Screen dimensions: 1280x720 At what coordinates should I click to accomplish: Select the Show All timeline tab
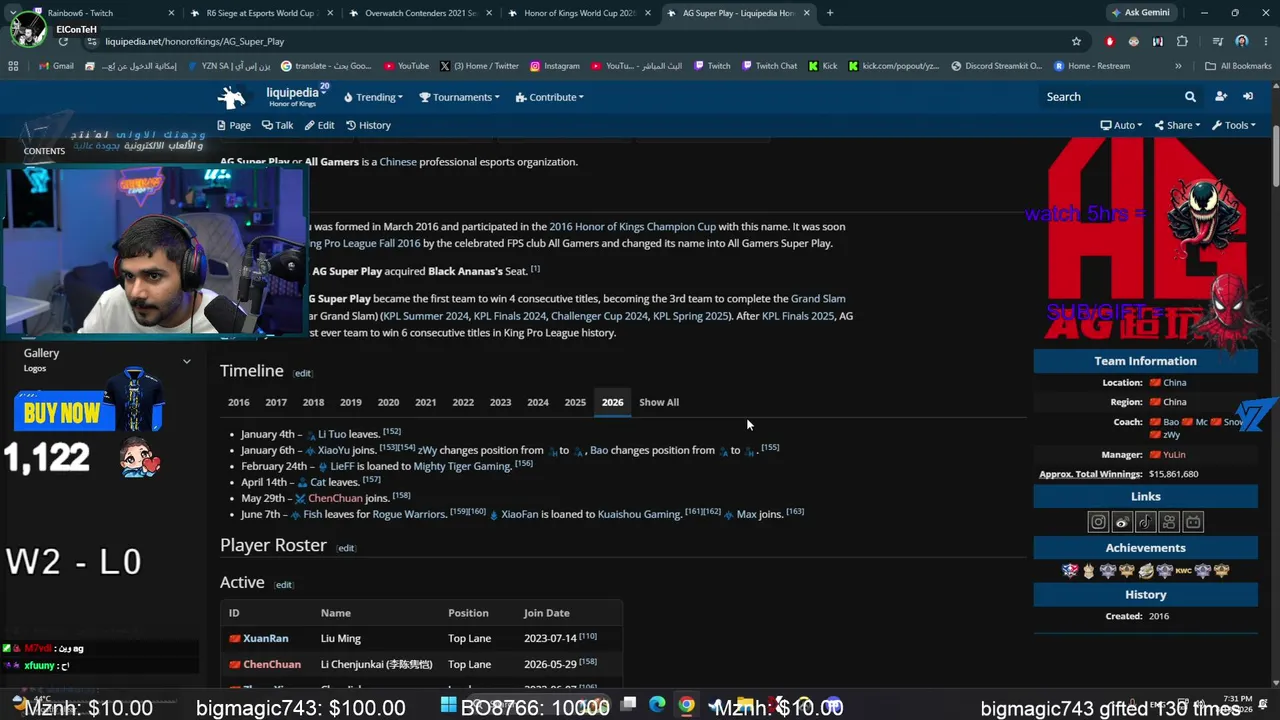pos(659,402)
